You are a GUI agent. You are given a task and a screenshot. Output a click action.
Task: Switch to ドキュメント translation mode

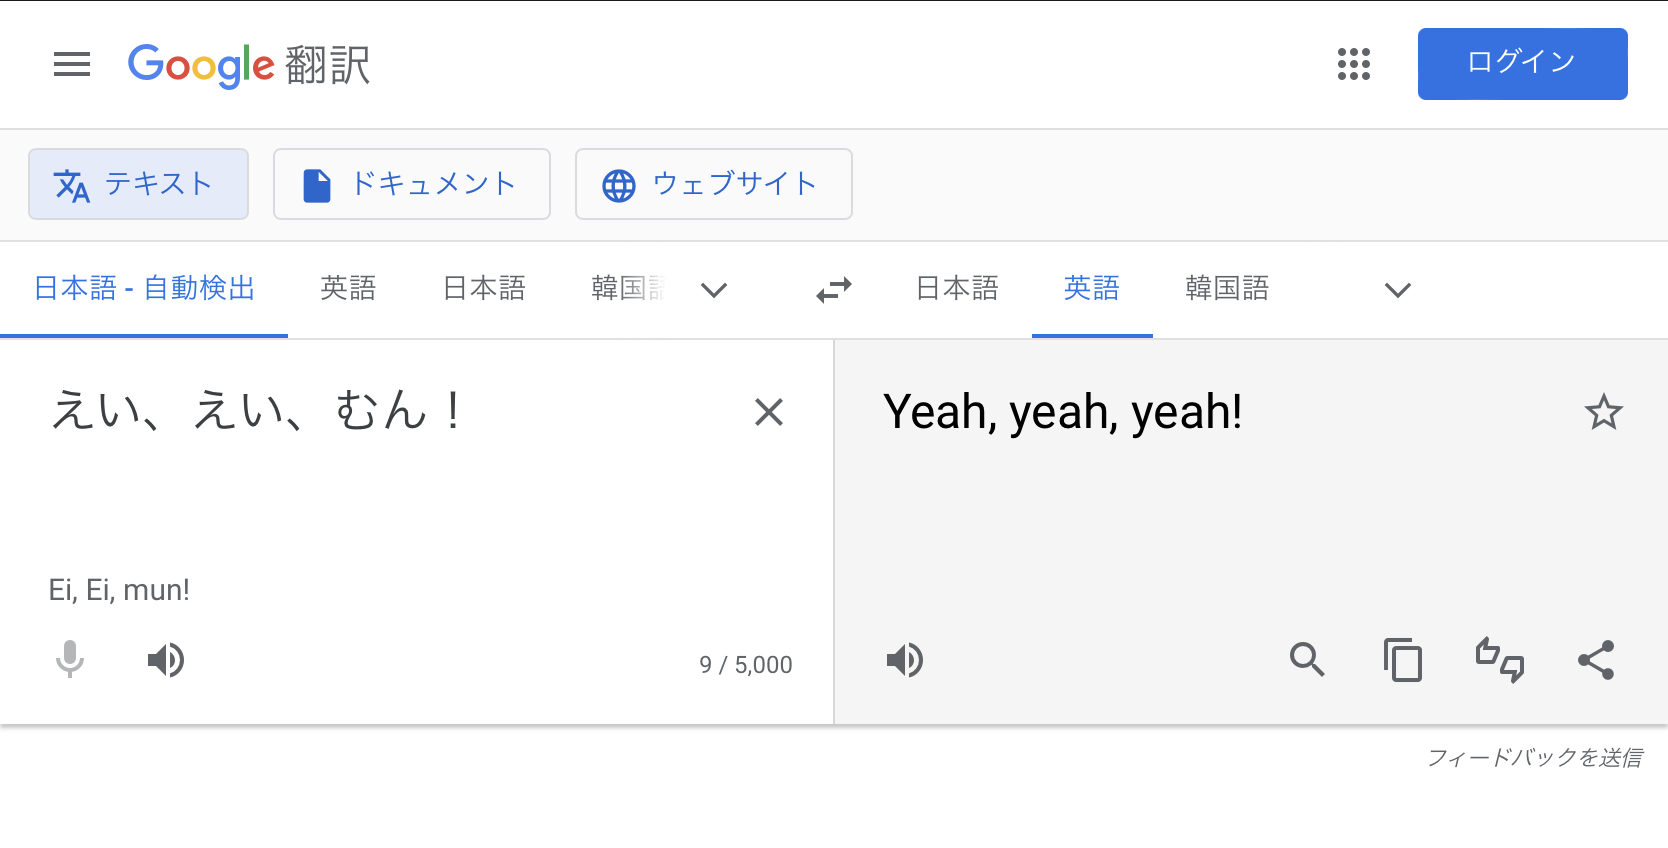coord(412,184)
